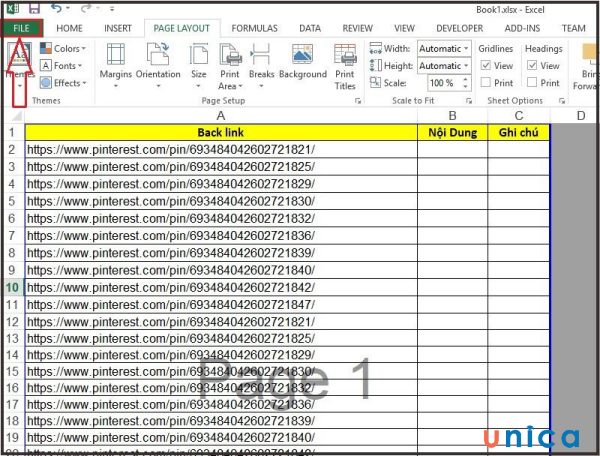This screenshot has height=456, width=600.
Task: Click the pinterest link in row 5
Action: [x=171, y=201]
